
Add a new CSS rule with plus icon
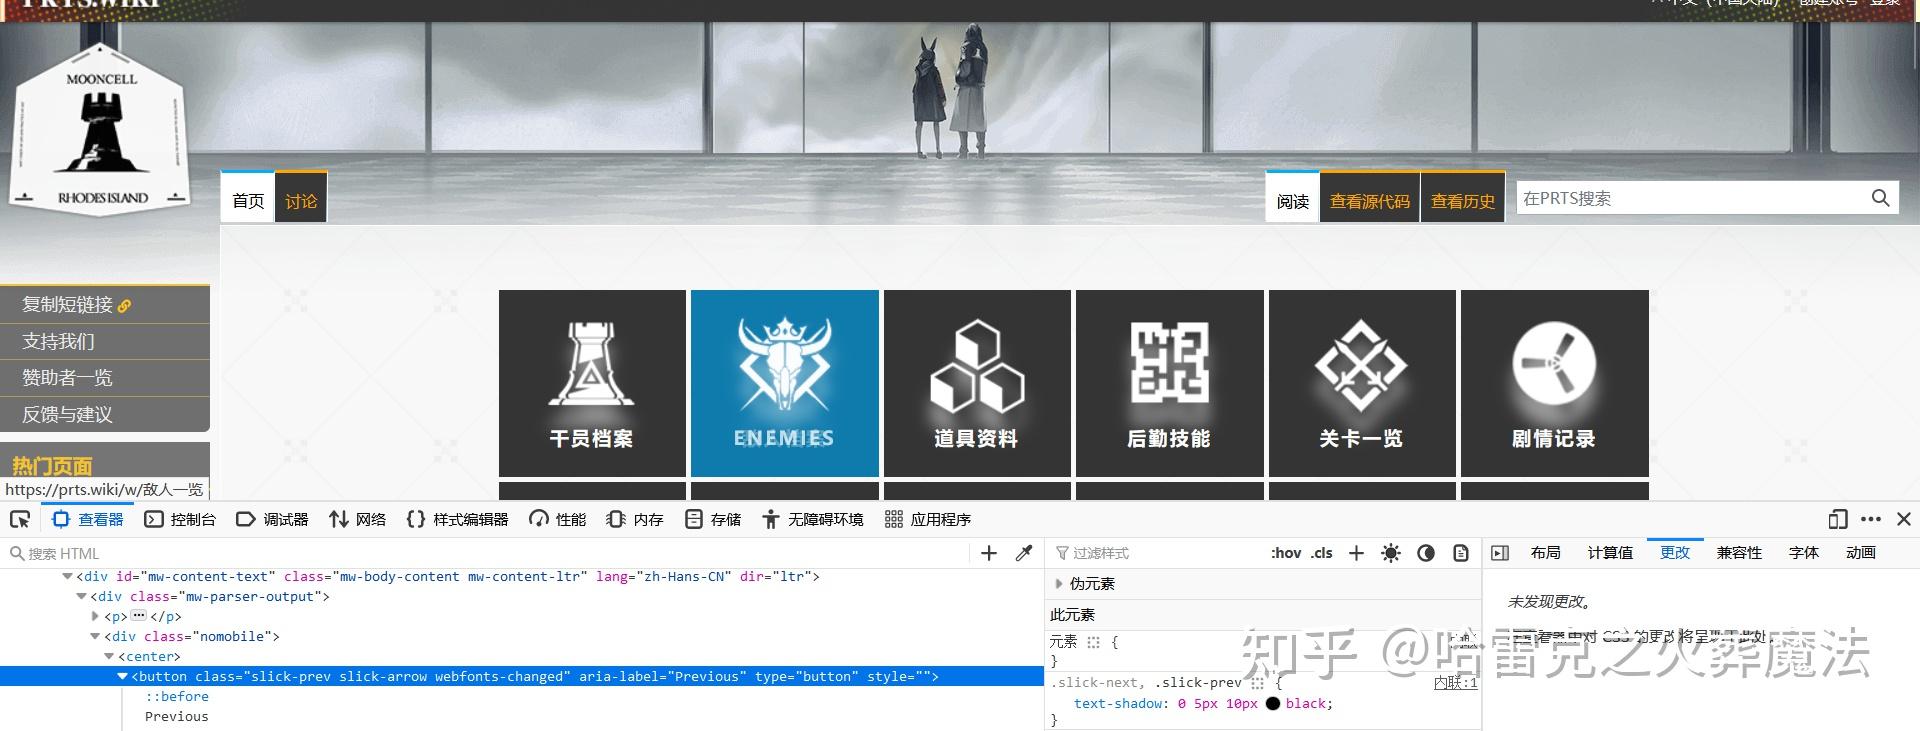1356,553
